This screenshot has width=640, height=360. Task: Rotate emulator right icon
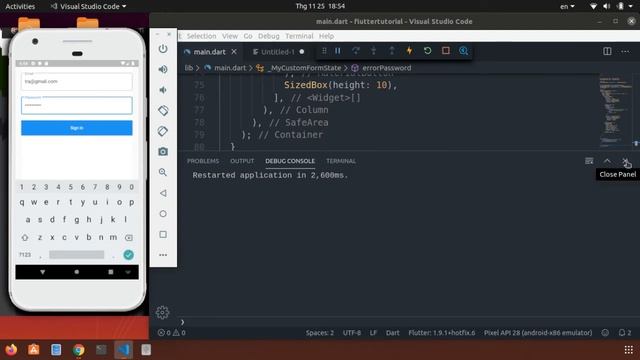163,131
